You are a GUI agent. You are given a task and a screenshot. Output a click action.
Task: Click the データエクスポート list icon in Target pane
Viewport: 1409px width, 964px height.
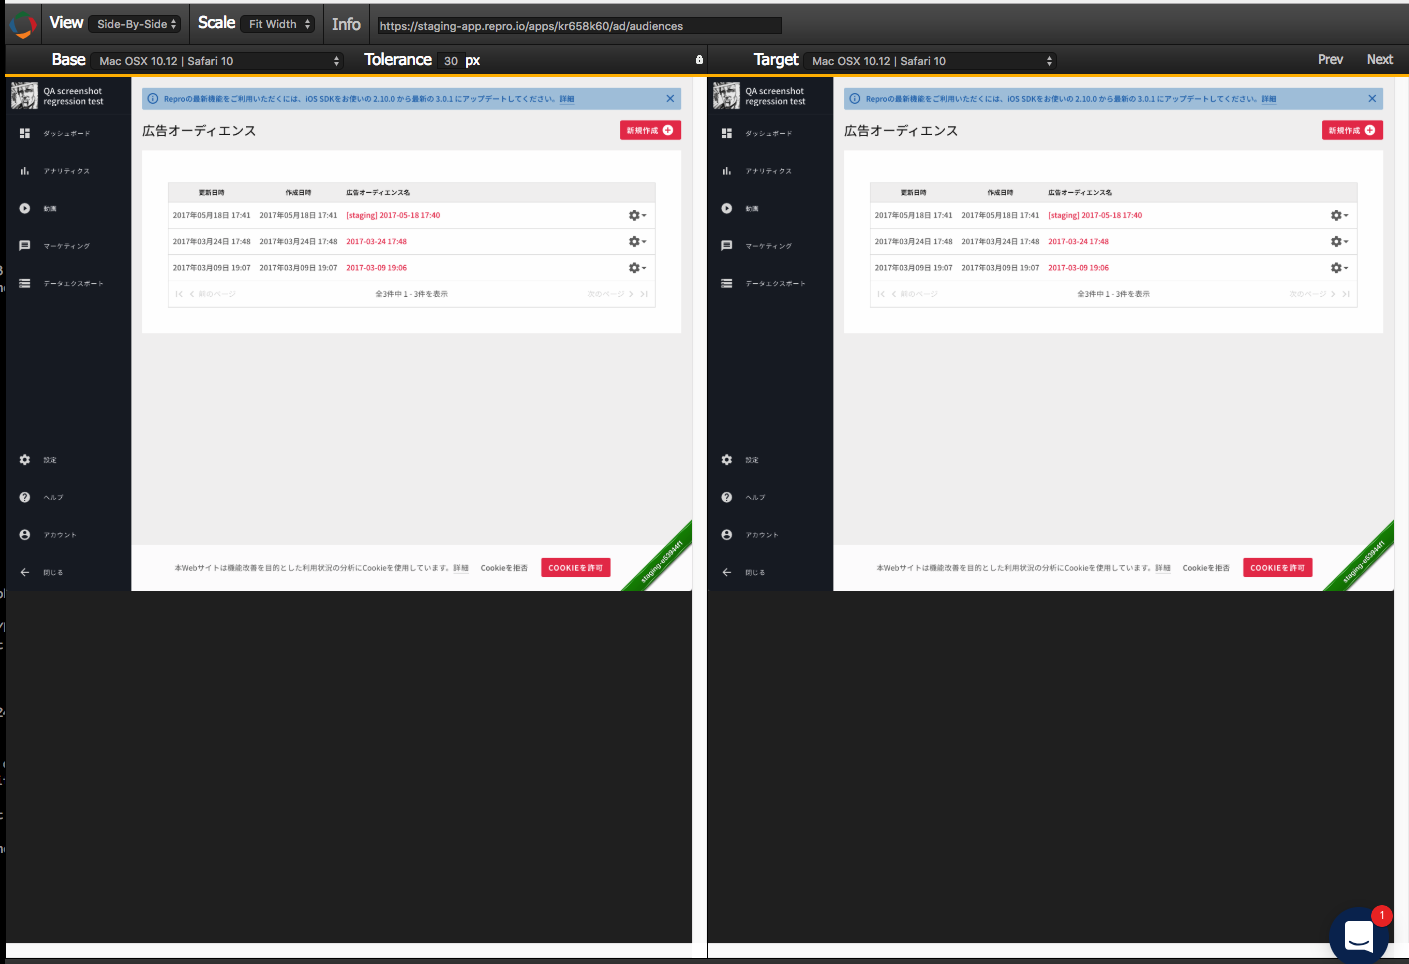(x=727, y=283)
